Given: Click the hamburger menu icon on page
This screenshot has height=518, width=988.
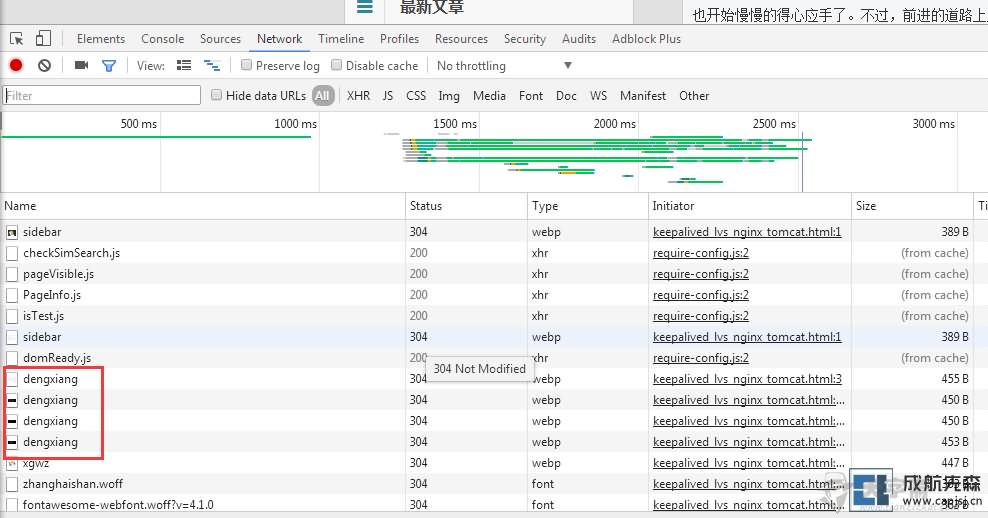Looking at the screenshot, I should (365, 7).
